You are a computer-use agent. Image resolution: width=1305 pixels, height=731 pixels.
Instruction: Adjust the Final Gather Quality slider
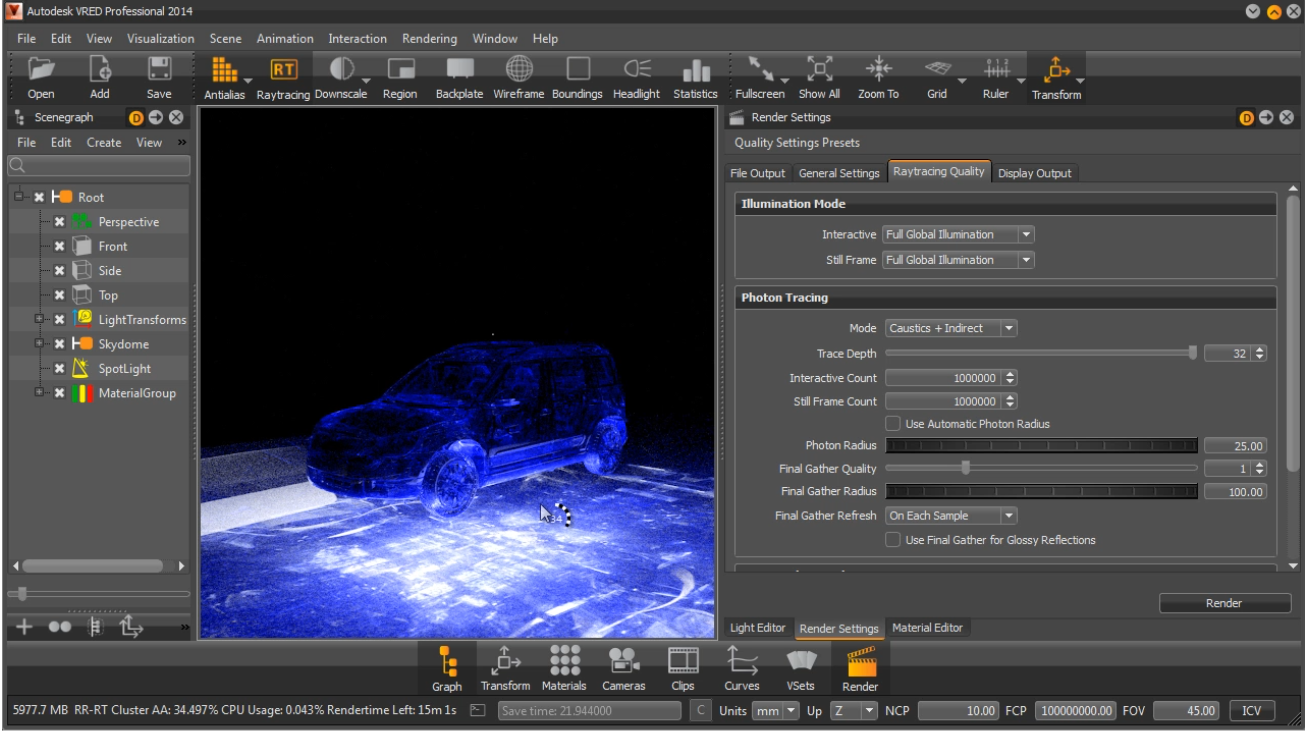point(965,468)
